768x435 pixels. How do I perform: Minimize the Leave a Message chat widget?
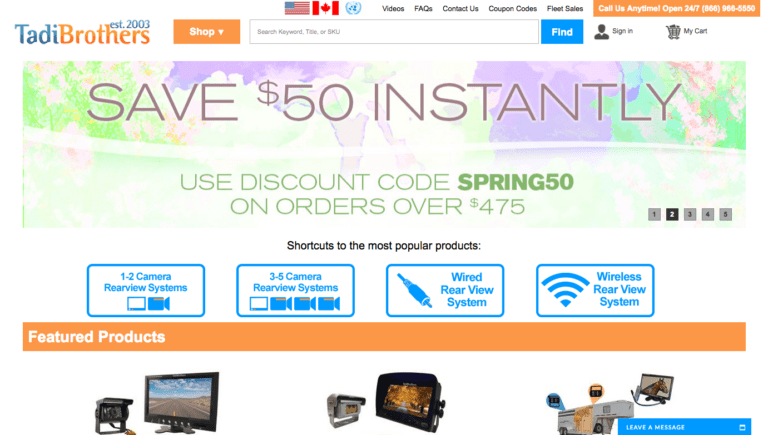(x=742, y=427)
